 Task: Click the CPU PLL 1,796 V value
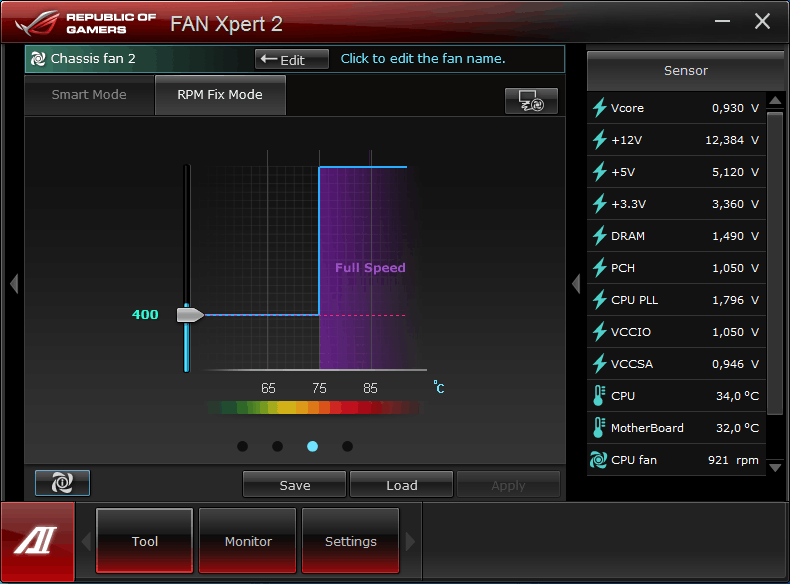[735, 300]
